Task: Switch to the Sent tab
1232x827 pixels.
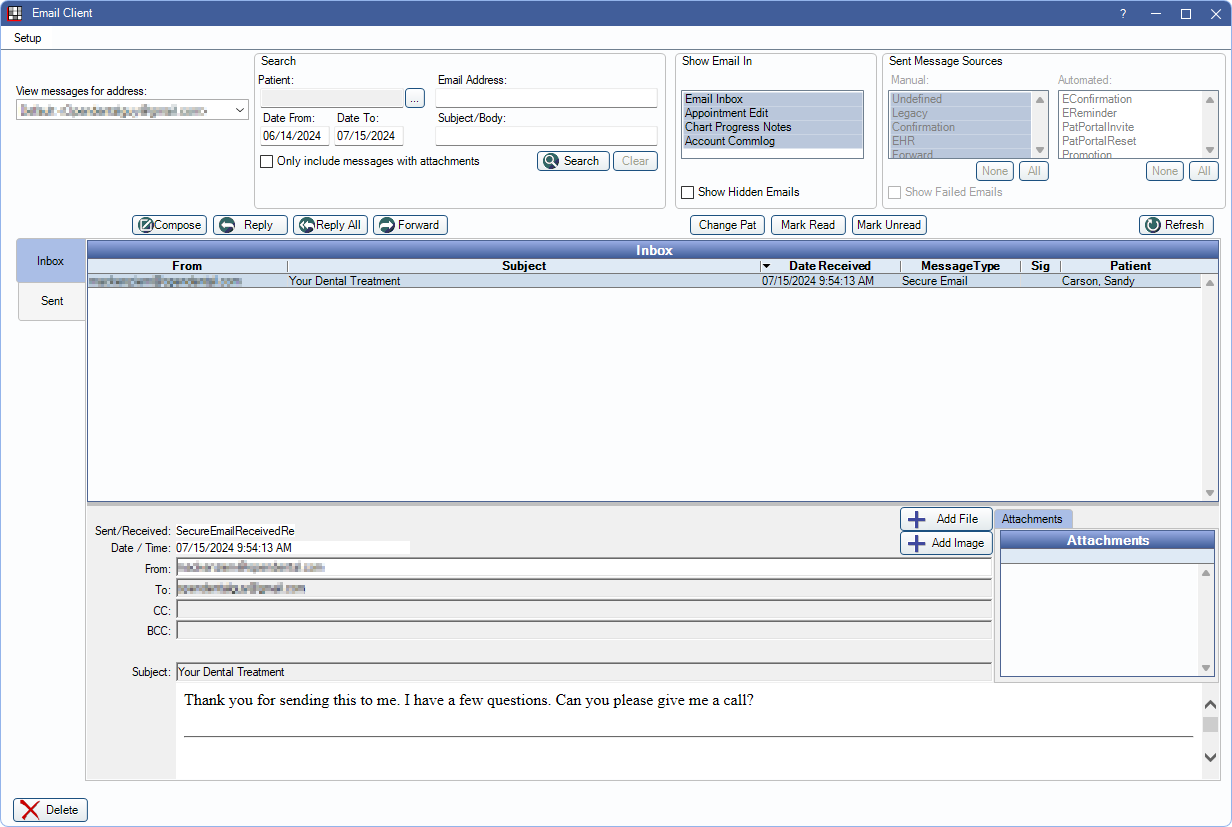Action: (x=52, y=301)
